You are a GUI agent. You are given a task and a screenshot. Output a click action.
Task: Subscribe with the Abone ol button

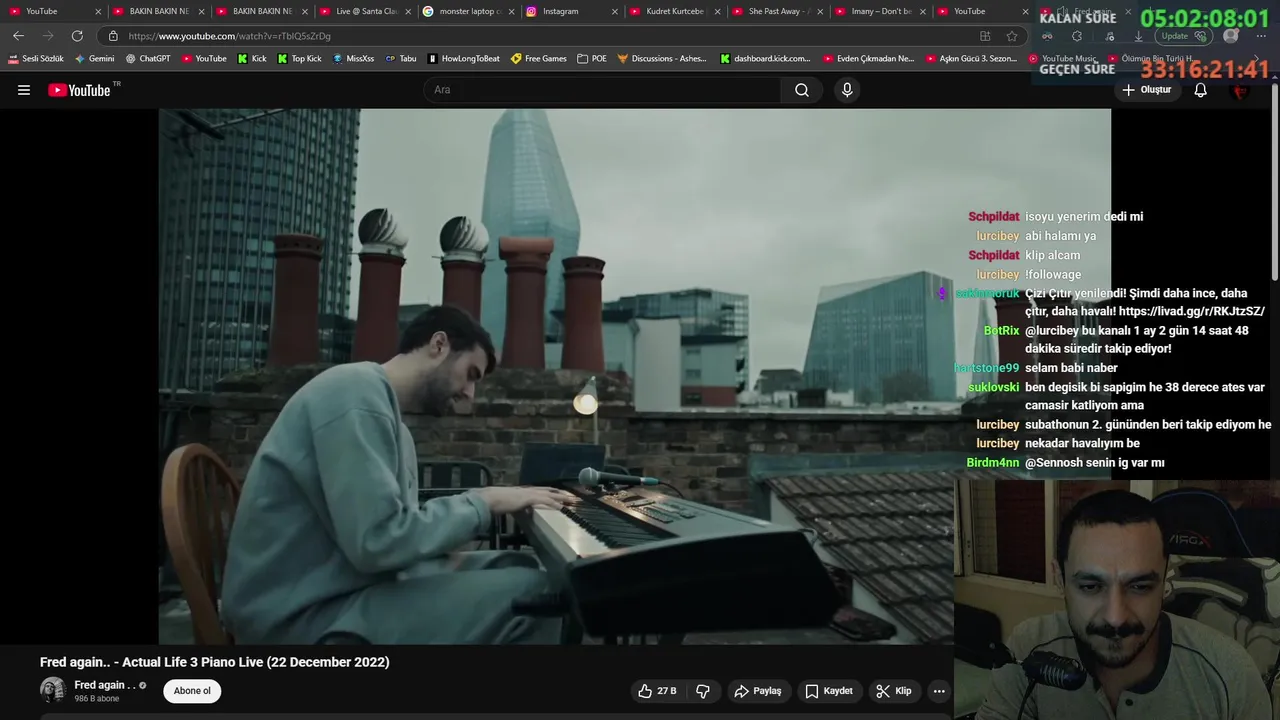coord(192,691)
